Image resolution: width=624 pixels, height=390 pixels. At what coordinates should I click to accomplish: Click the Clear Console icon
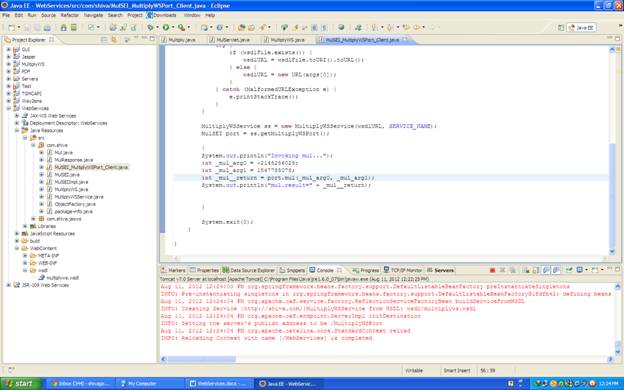526,270
